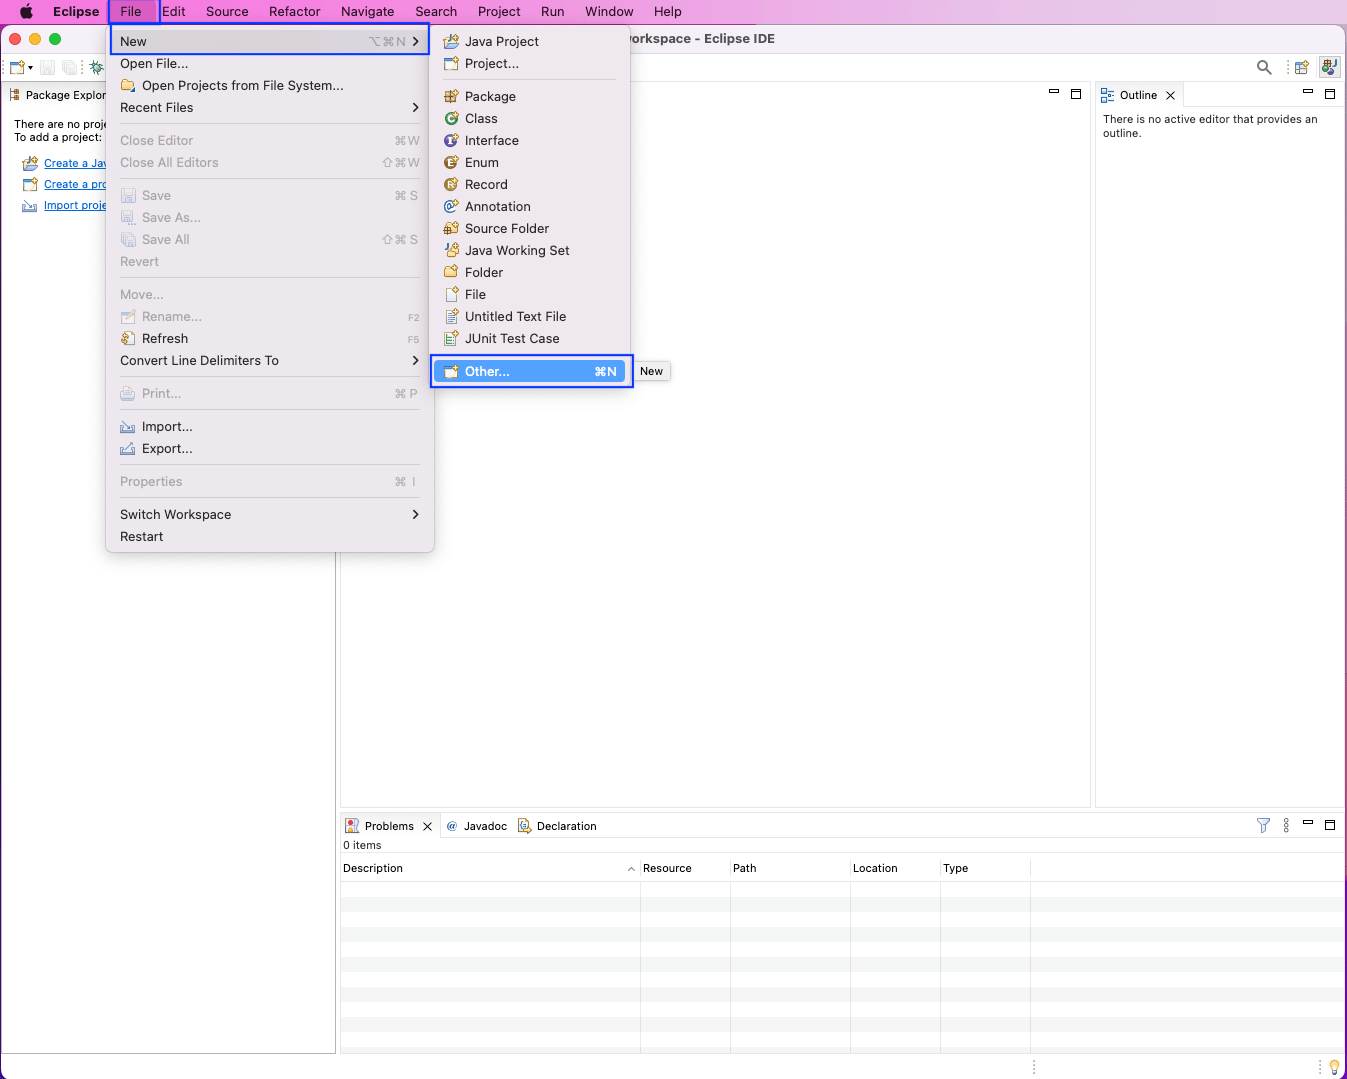Viewport: 1347px width, 1079px height.
Task: Click the Package Explorer view icon
Action: point(14,95)
